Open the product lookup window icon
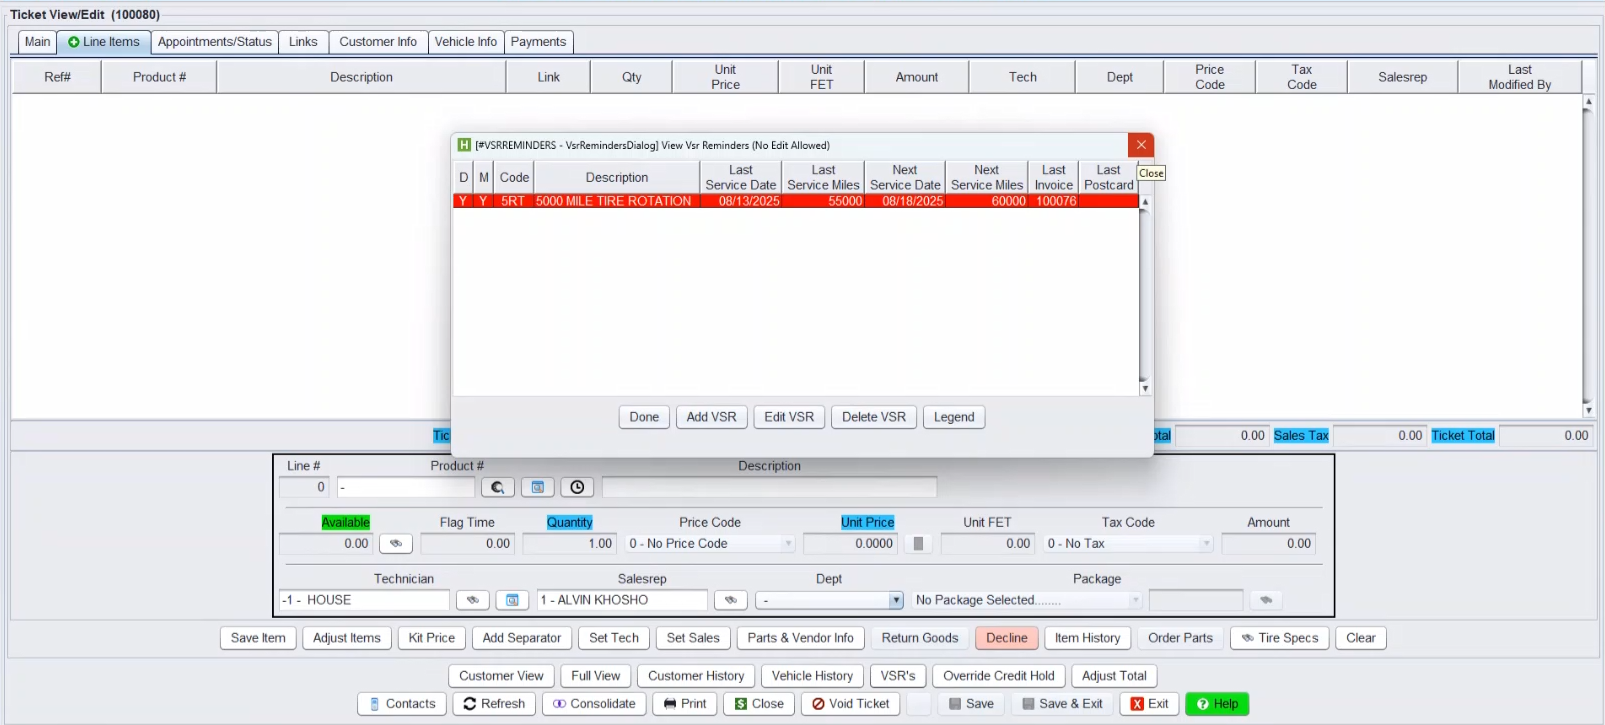The image size is (1605, 725). (537, 487)
